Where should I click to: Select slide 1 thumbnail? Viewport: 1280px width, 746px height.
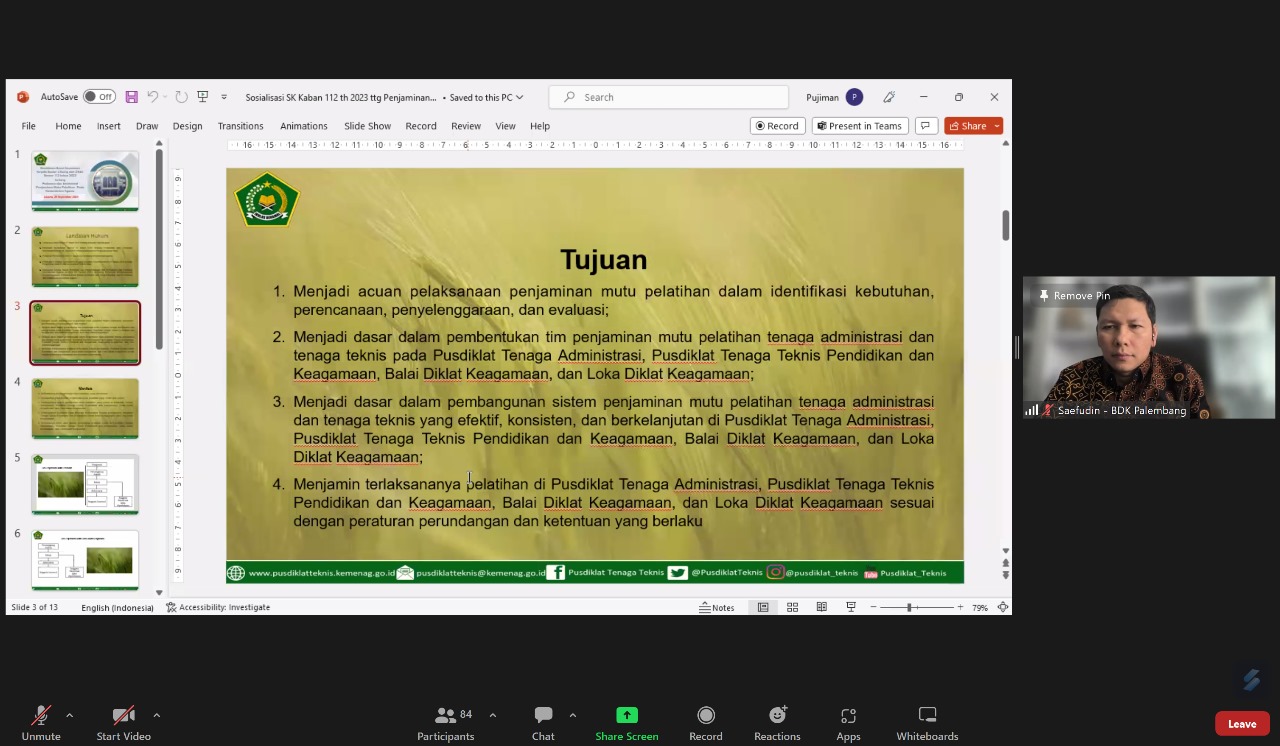point(85,181)
